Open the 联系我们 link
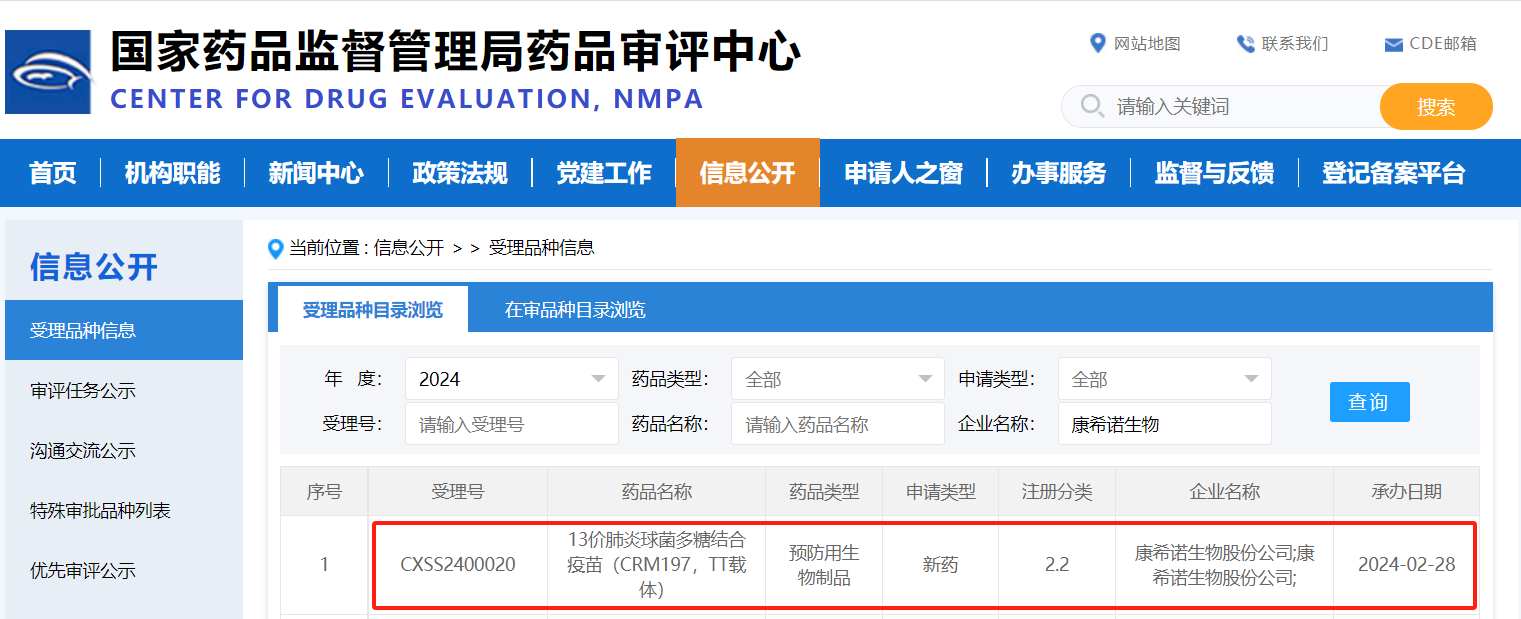Viewport: 1521px width, 619px height. (1295, 43)
